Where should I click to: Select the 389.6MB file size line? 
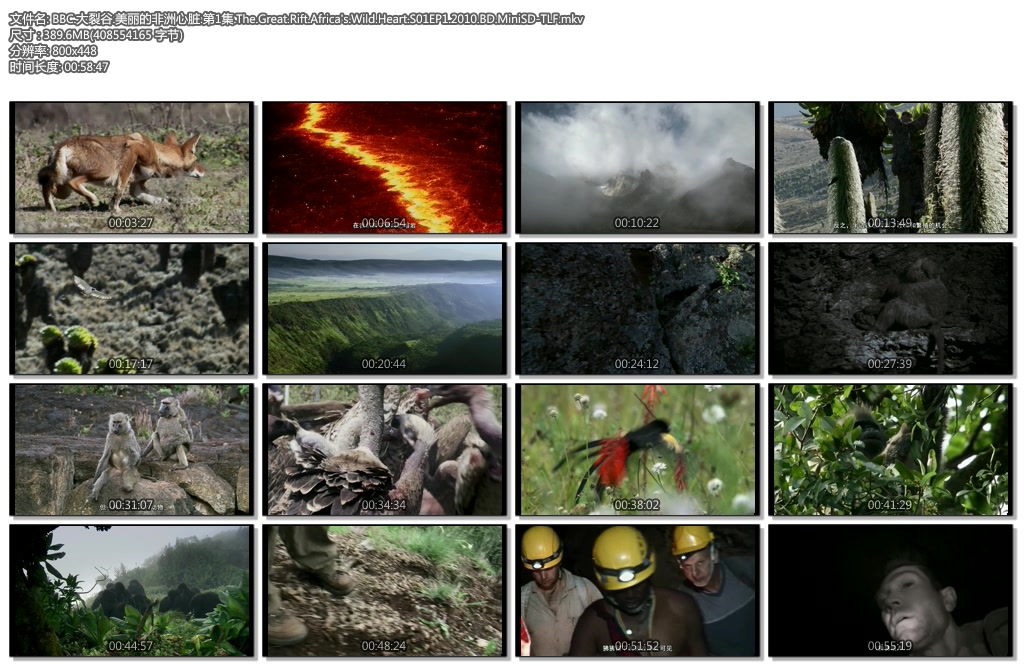click(x=96, y=35)
